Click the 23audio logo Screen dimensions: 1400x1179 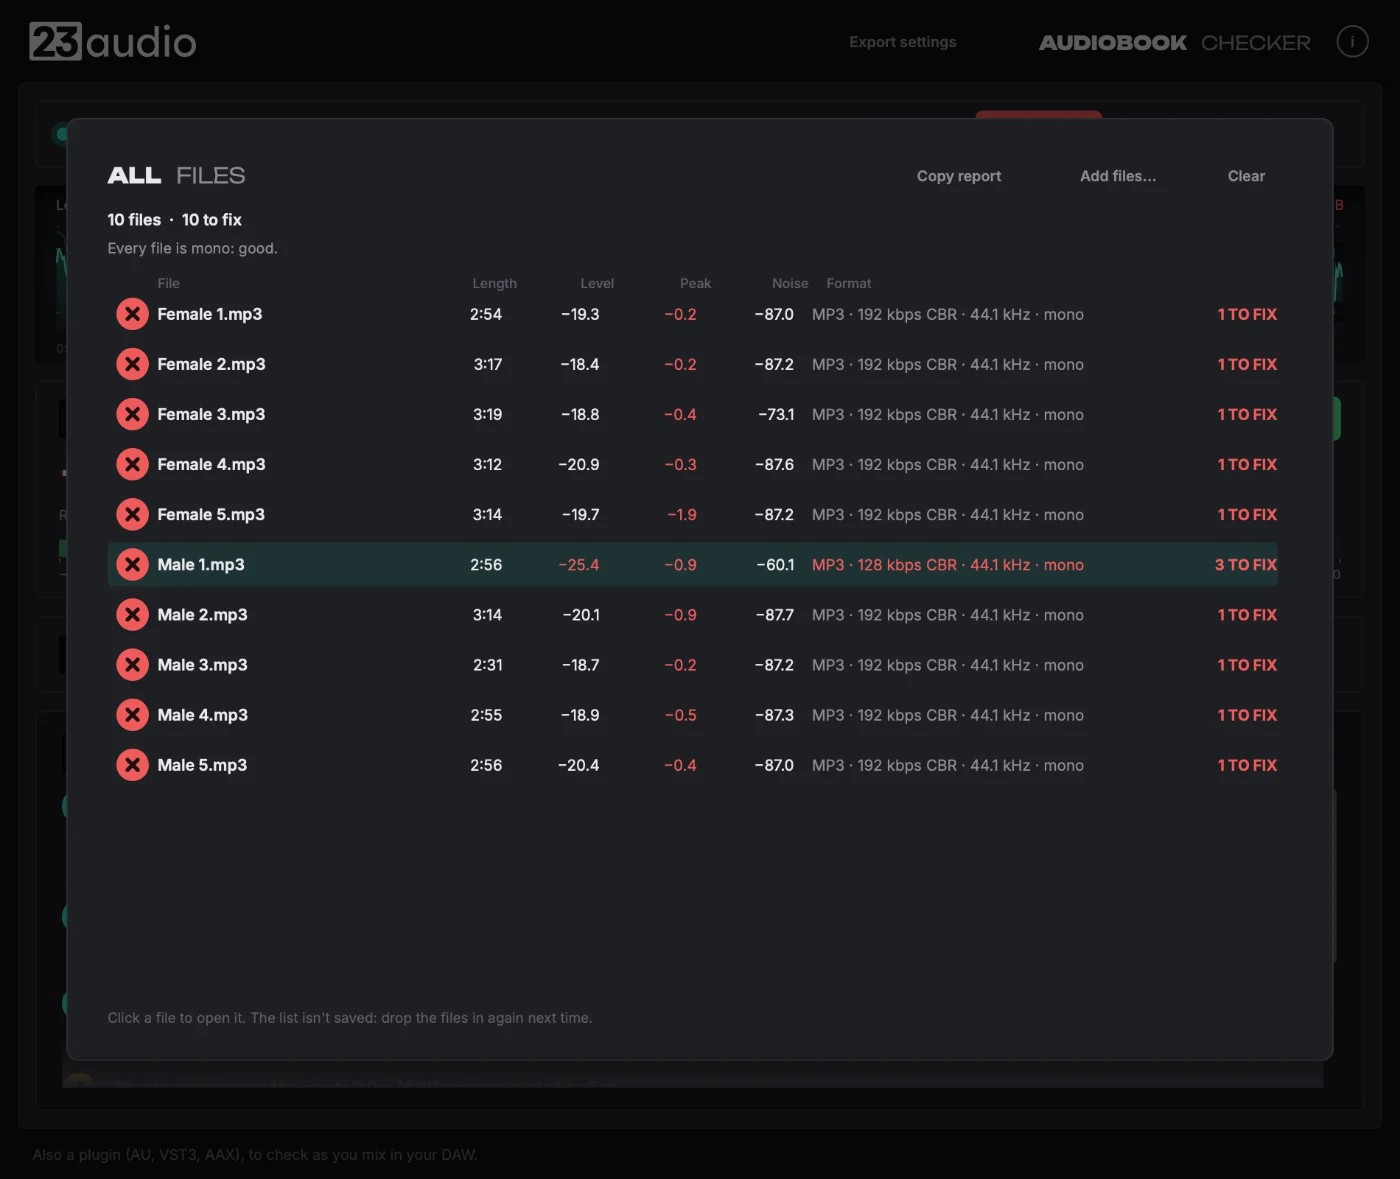(113, 42)
